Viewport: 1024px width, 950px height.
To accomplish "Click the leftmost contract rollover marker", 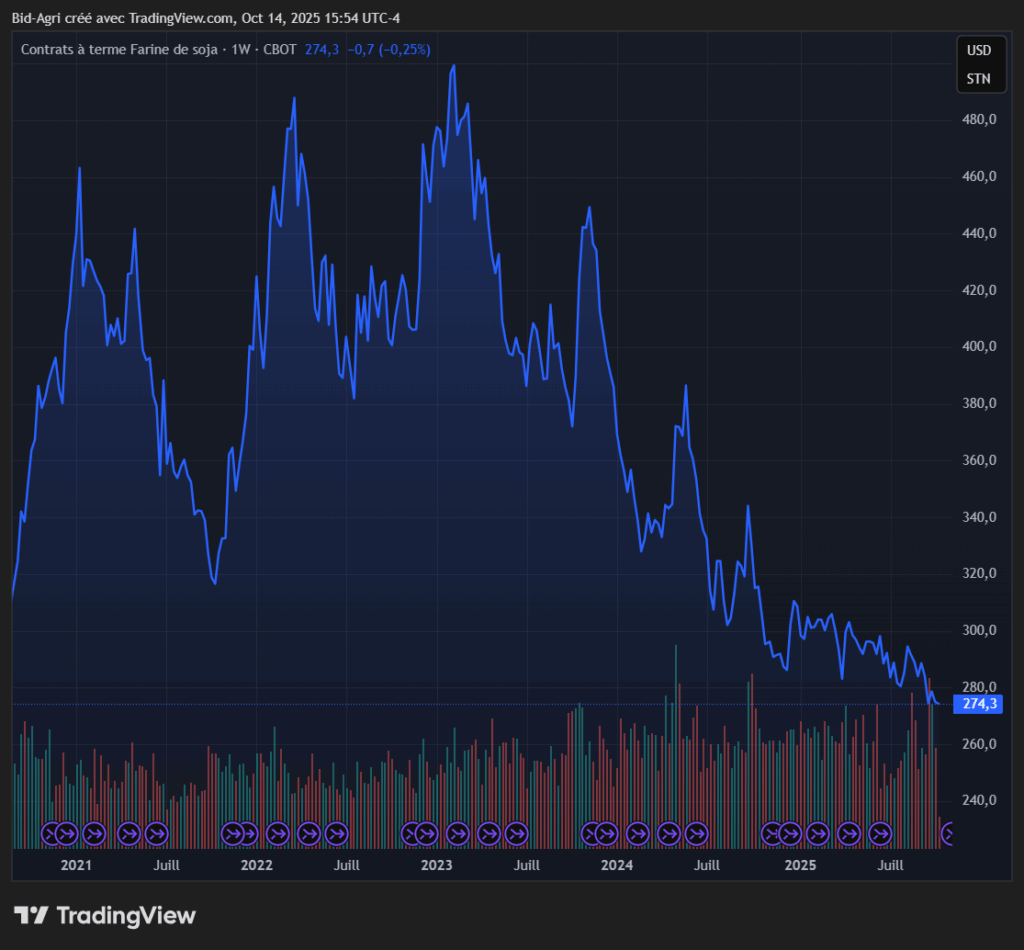I will tap(52, 832).
